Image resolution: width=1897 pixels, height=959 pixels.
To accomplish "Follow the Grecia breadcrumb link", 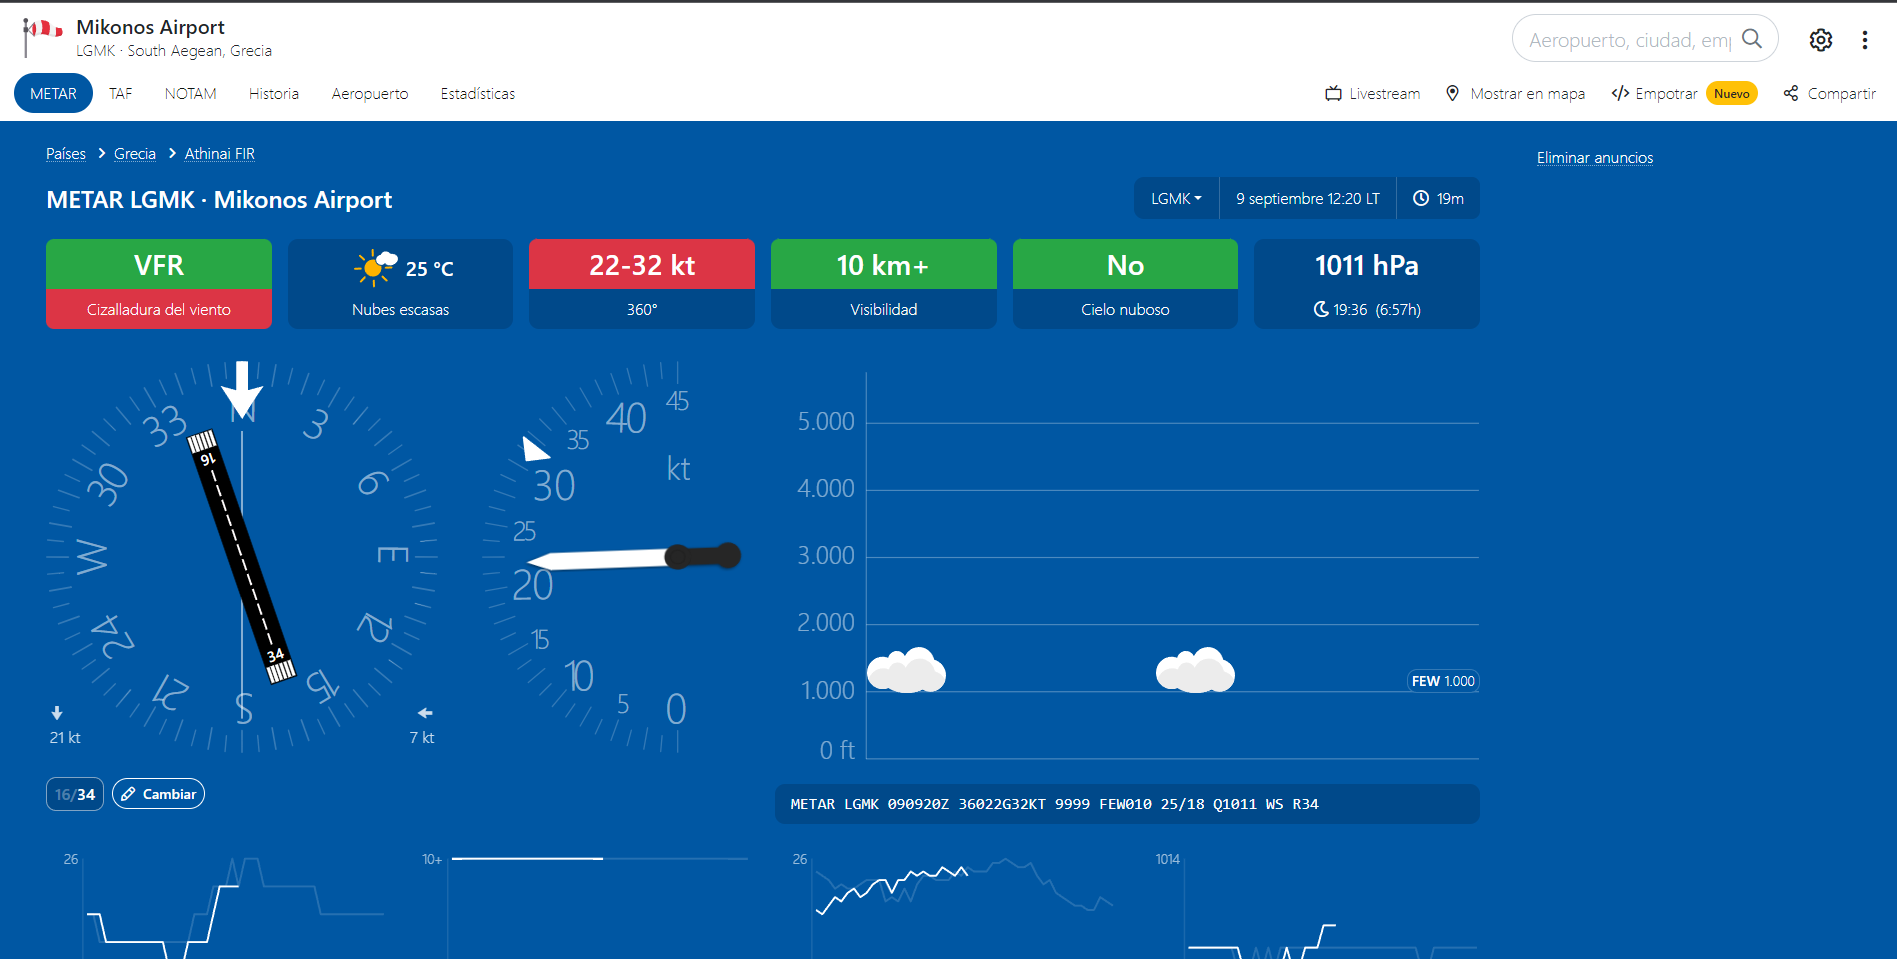I will tap(135, 153).
